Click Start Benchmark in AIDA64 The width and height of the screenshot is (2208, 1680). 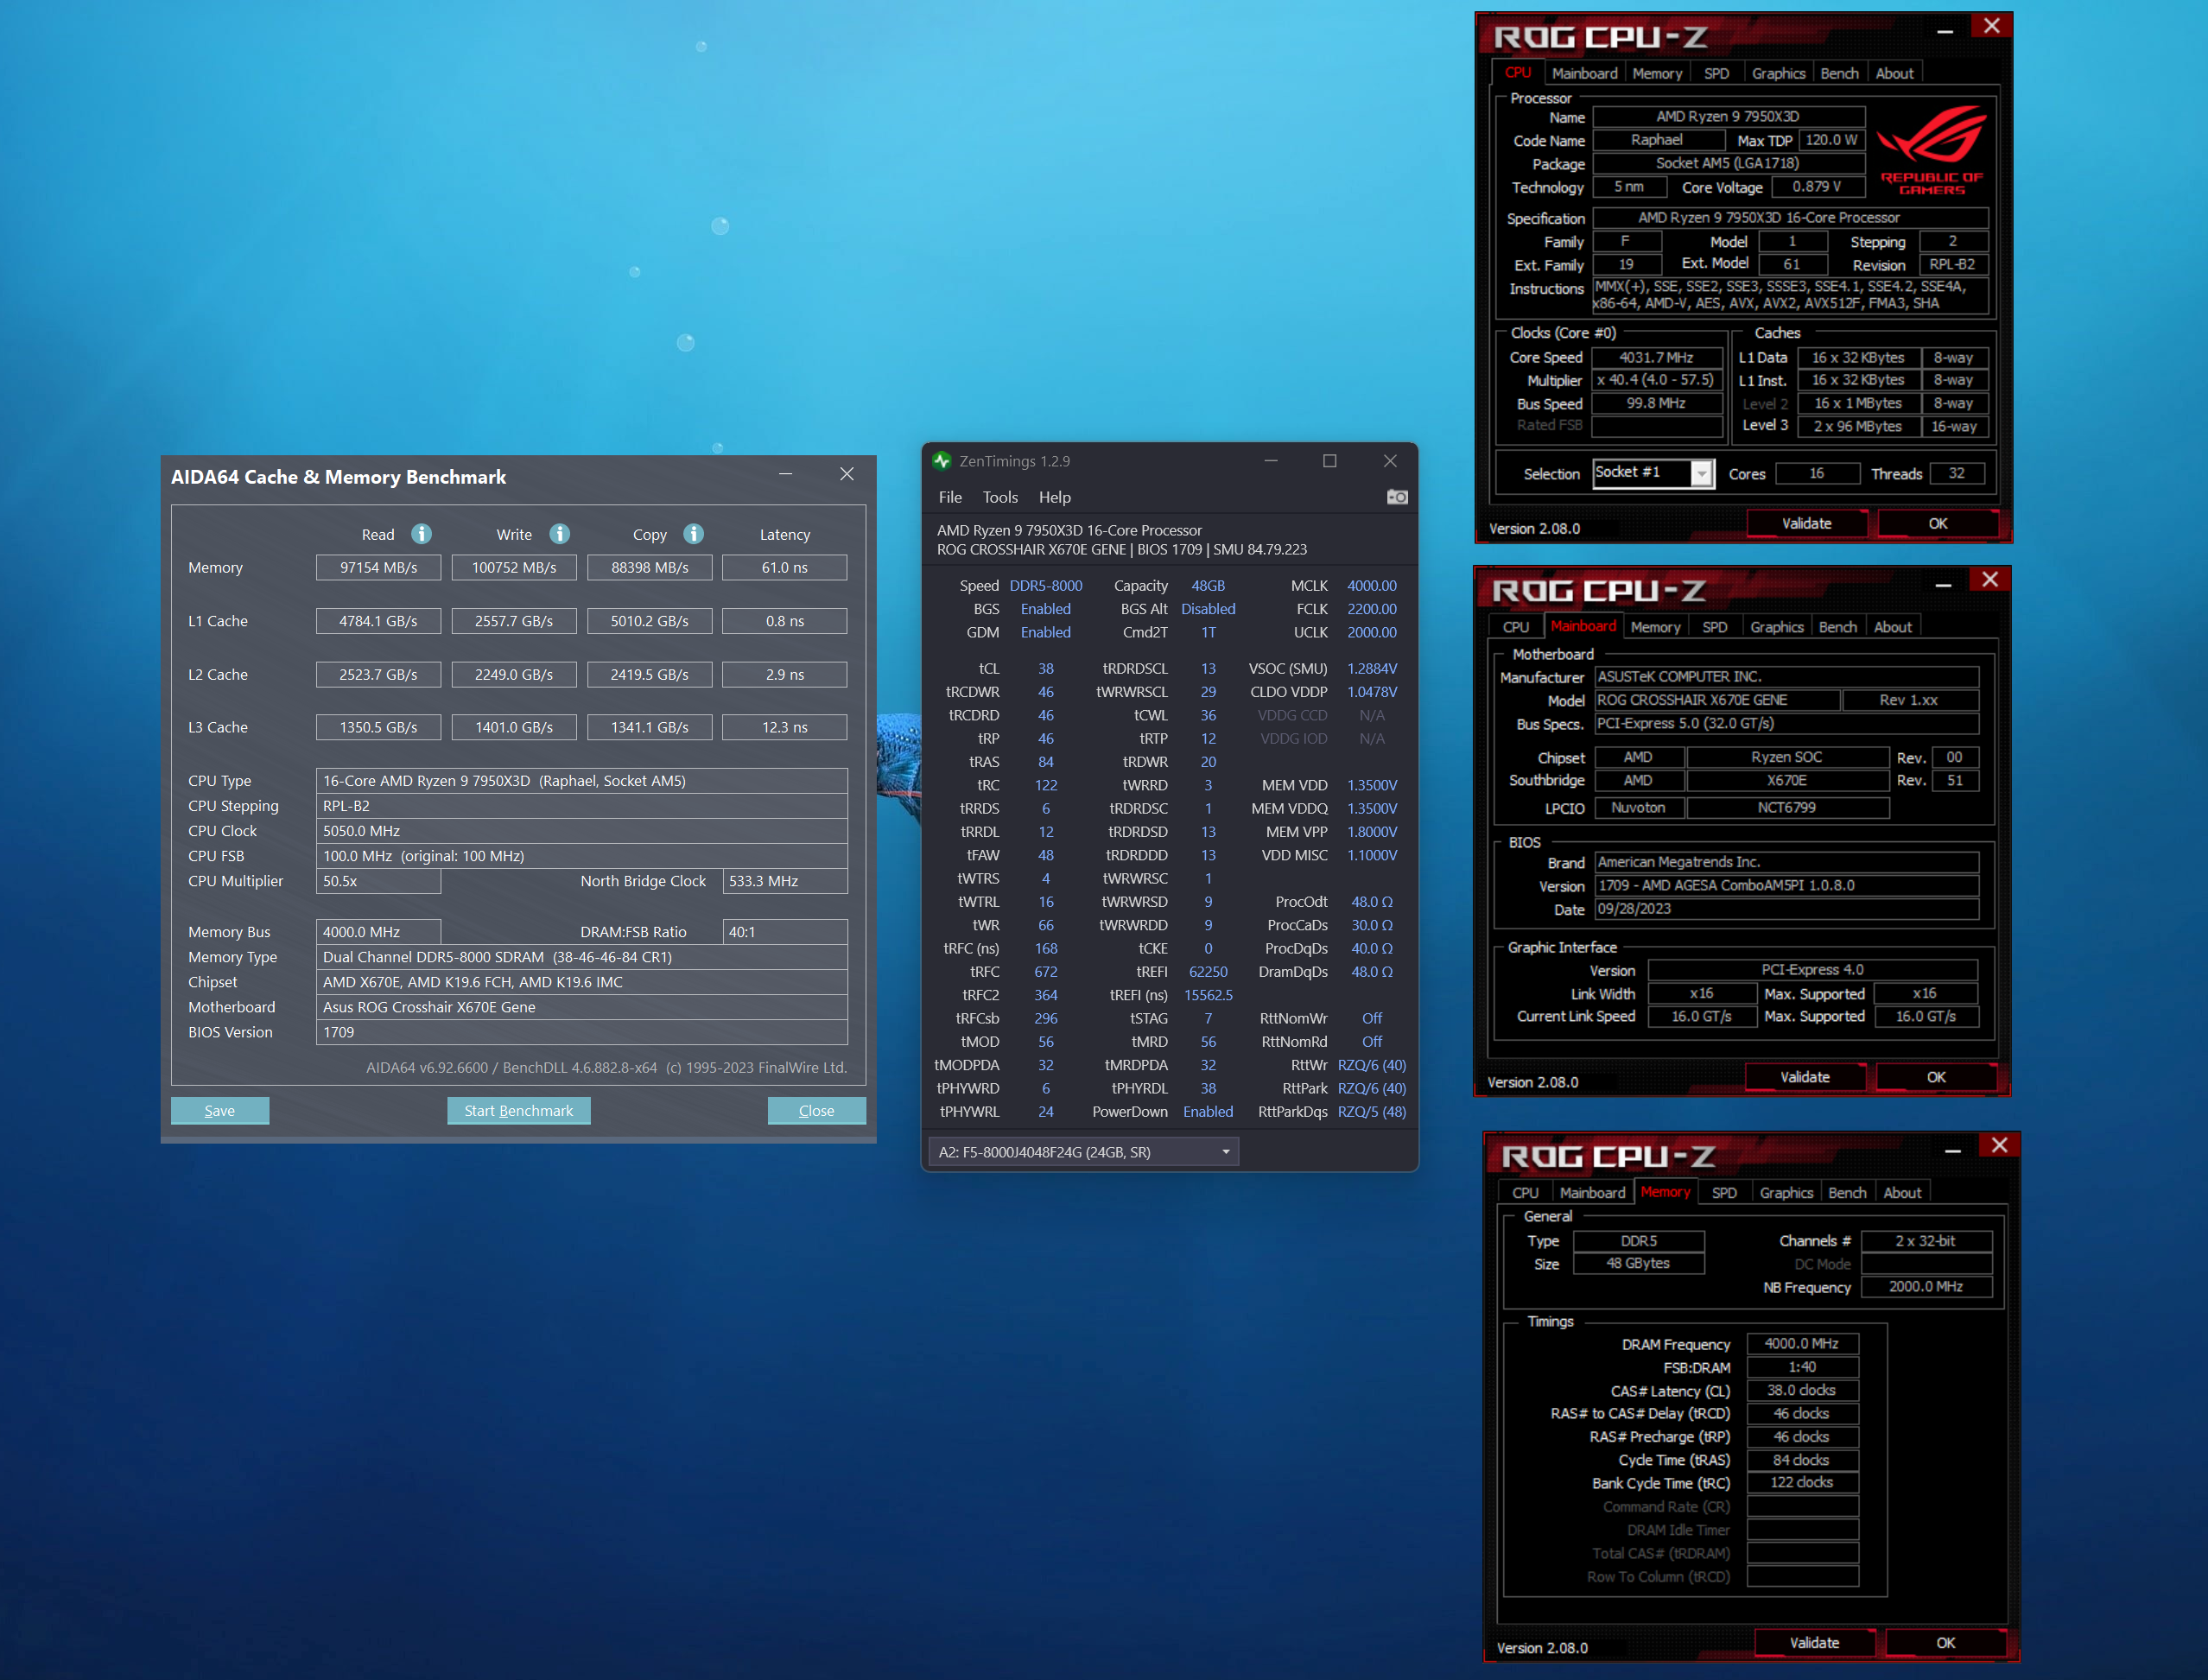click(518, 1110)
